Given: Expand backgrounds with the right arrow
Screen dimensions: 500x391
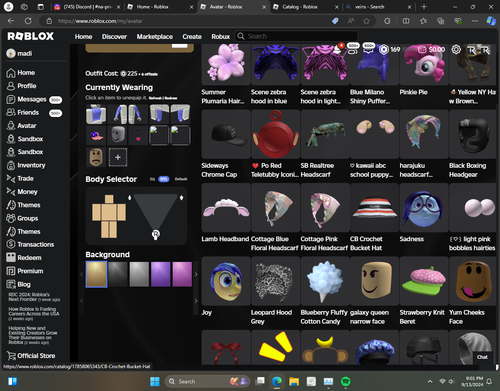Looking at the screenshot, I should tap(196, 274).
